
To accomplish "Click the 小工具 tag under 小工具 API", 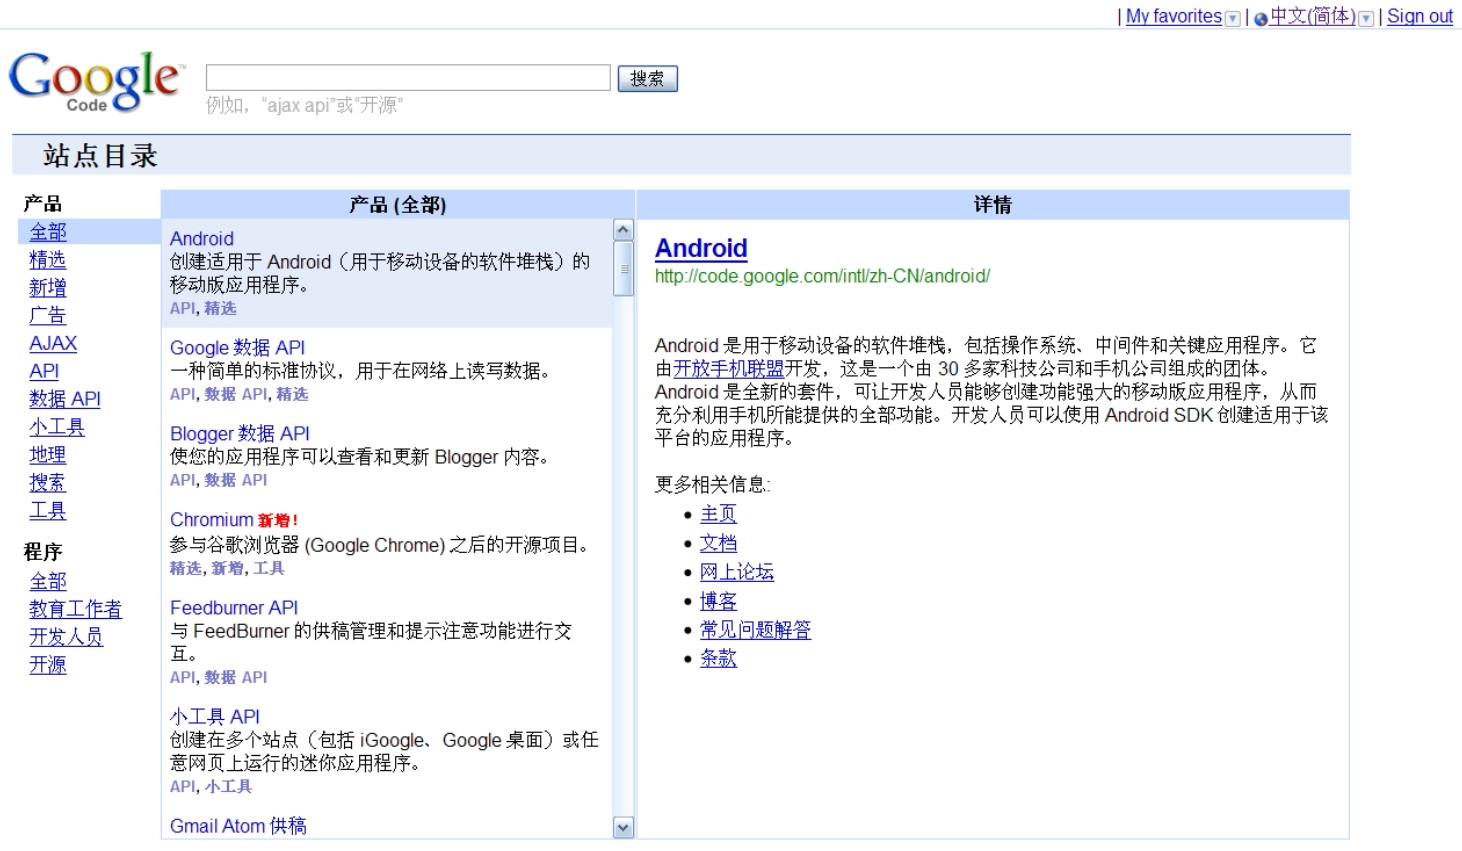I will click(229, 787).
